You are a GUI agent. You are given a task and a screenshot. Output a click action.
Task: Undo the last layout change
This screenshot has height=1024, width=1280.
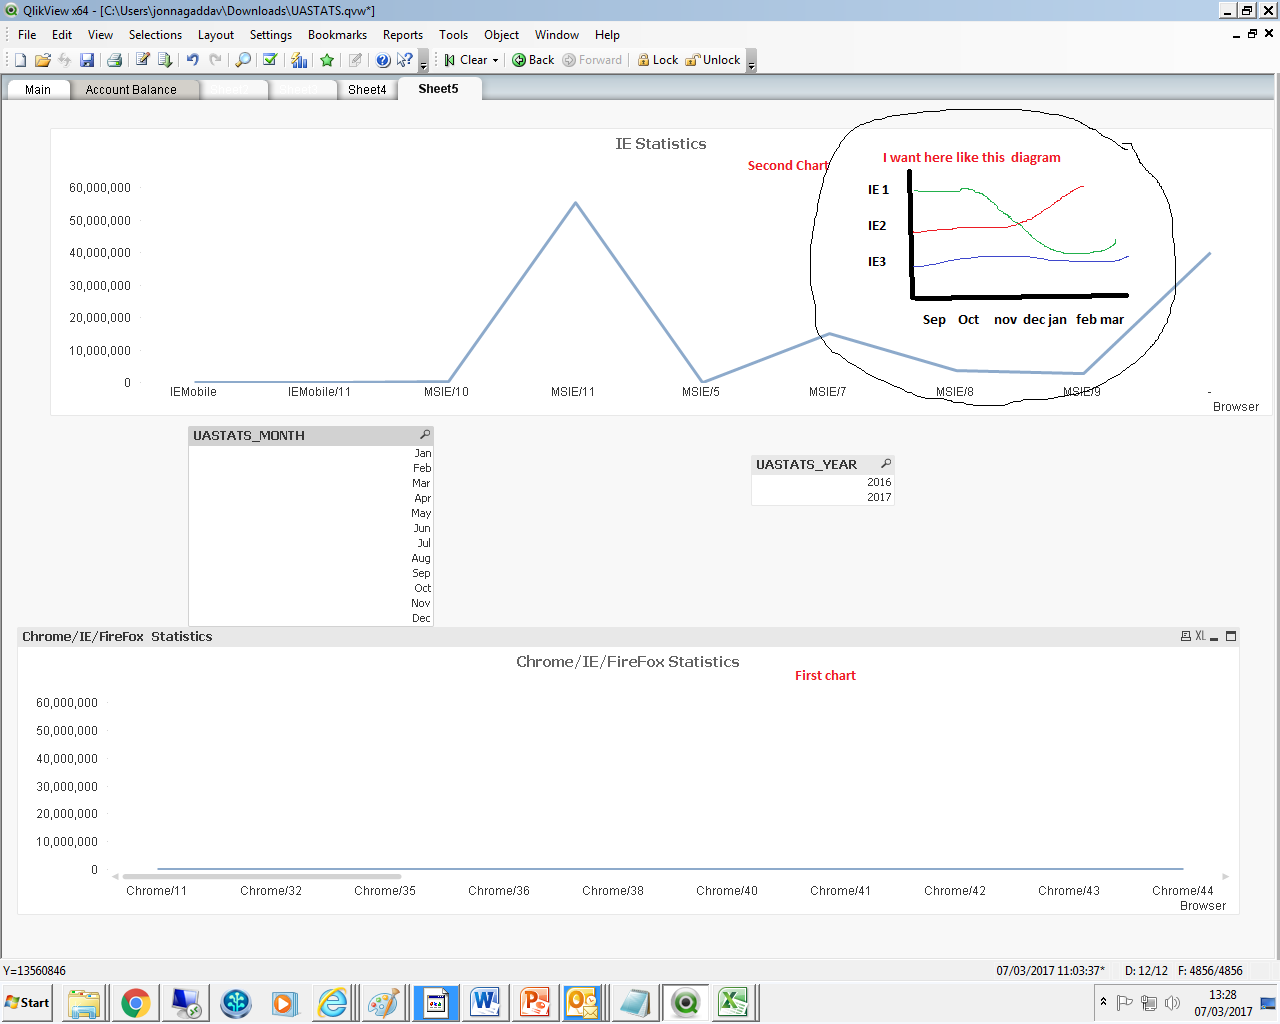point(193,60)
